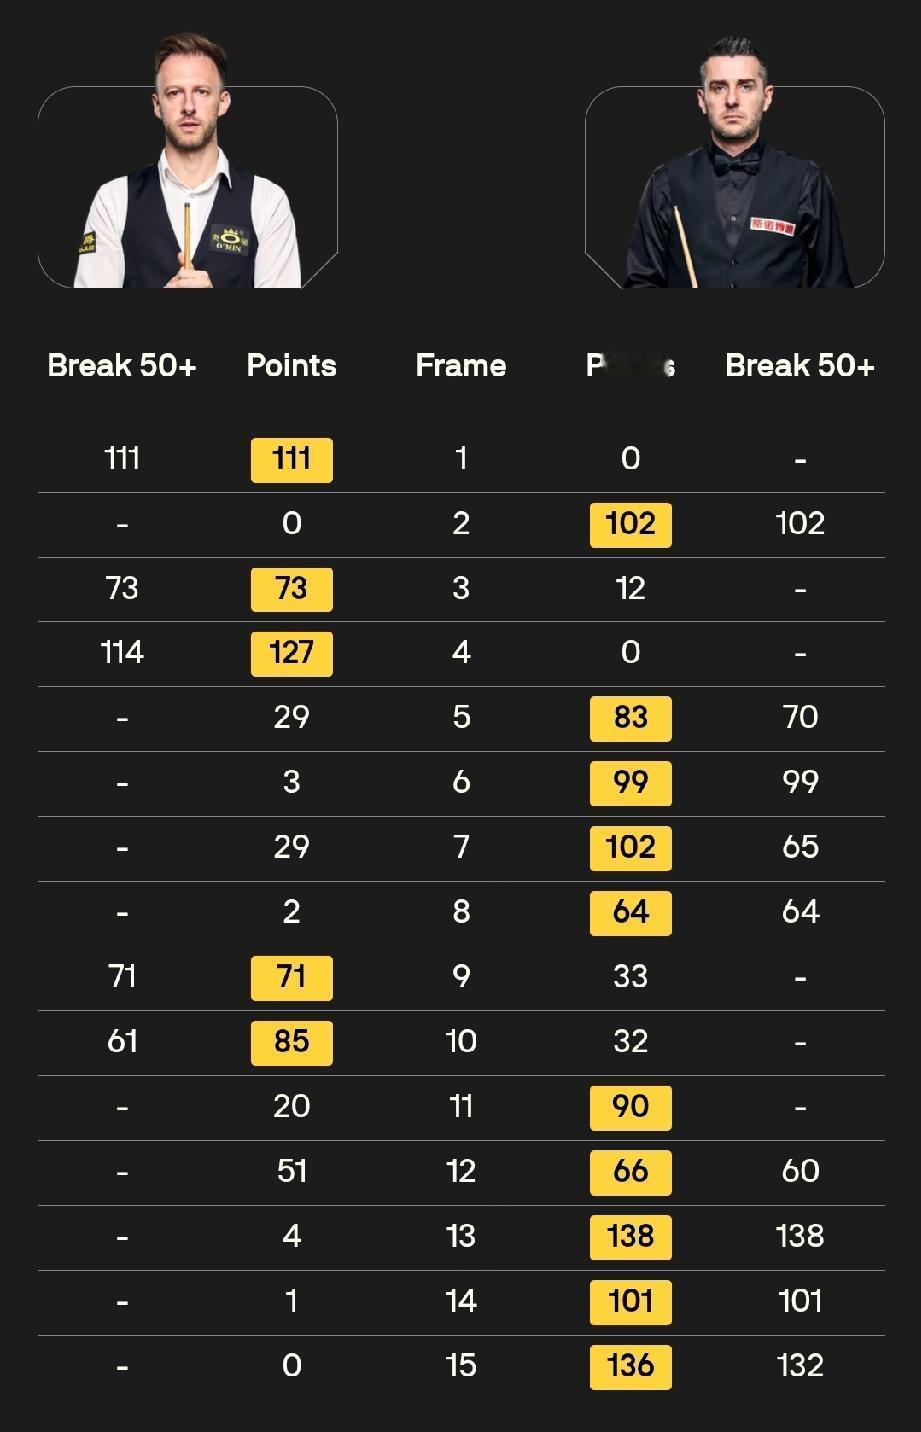
Task: Select the 70 break value in frame 5
Action: [x=800, y=717]
